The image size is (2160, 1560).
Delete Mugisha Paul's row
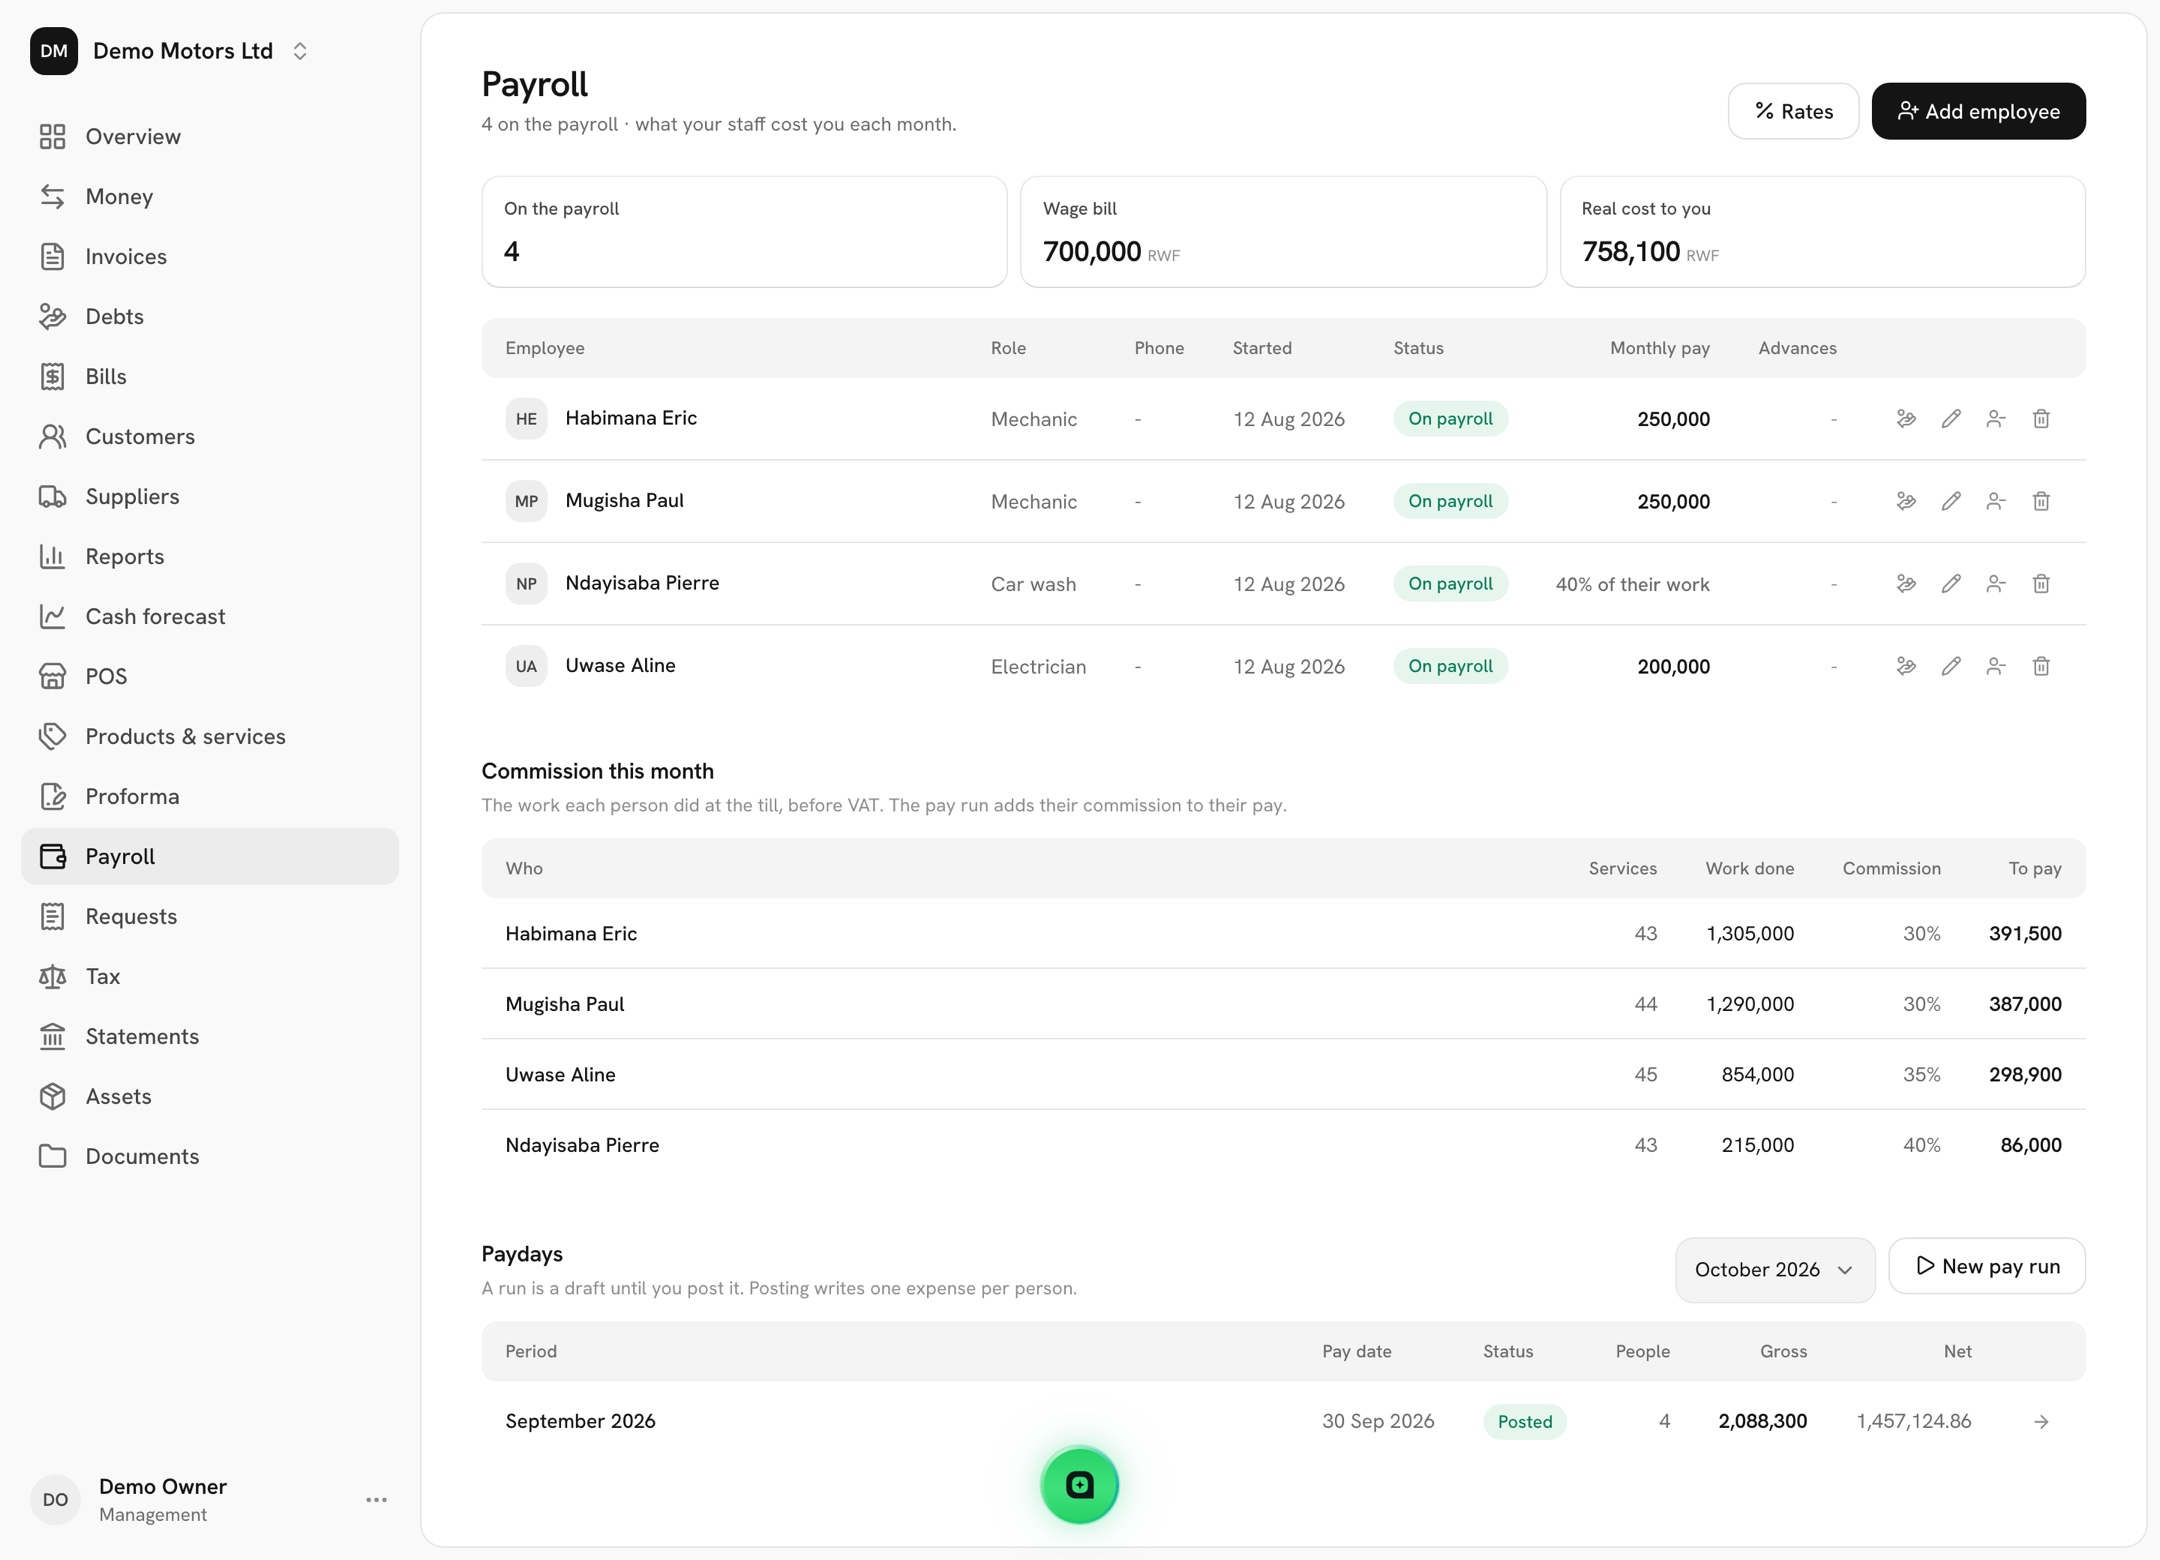pos(2041,501)
